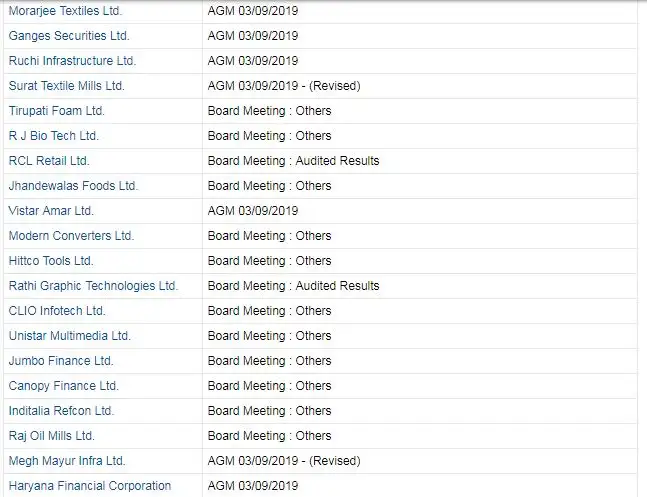Open Morarjee Textiles Ltd. link
The width and height of the screenshot is (647, 497).
[x=65, y=11]
